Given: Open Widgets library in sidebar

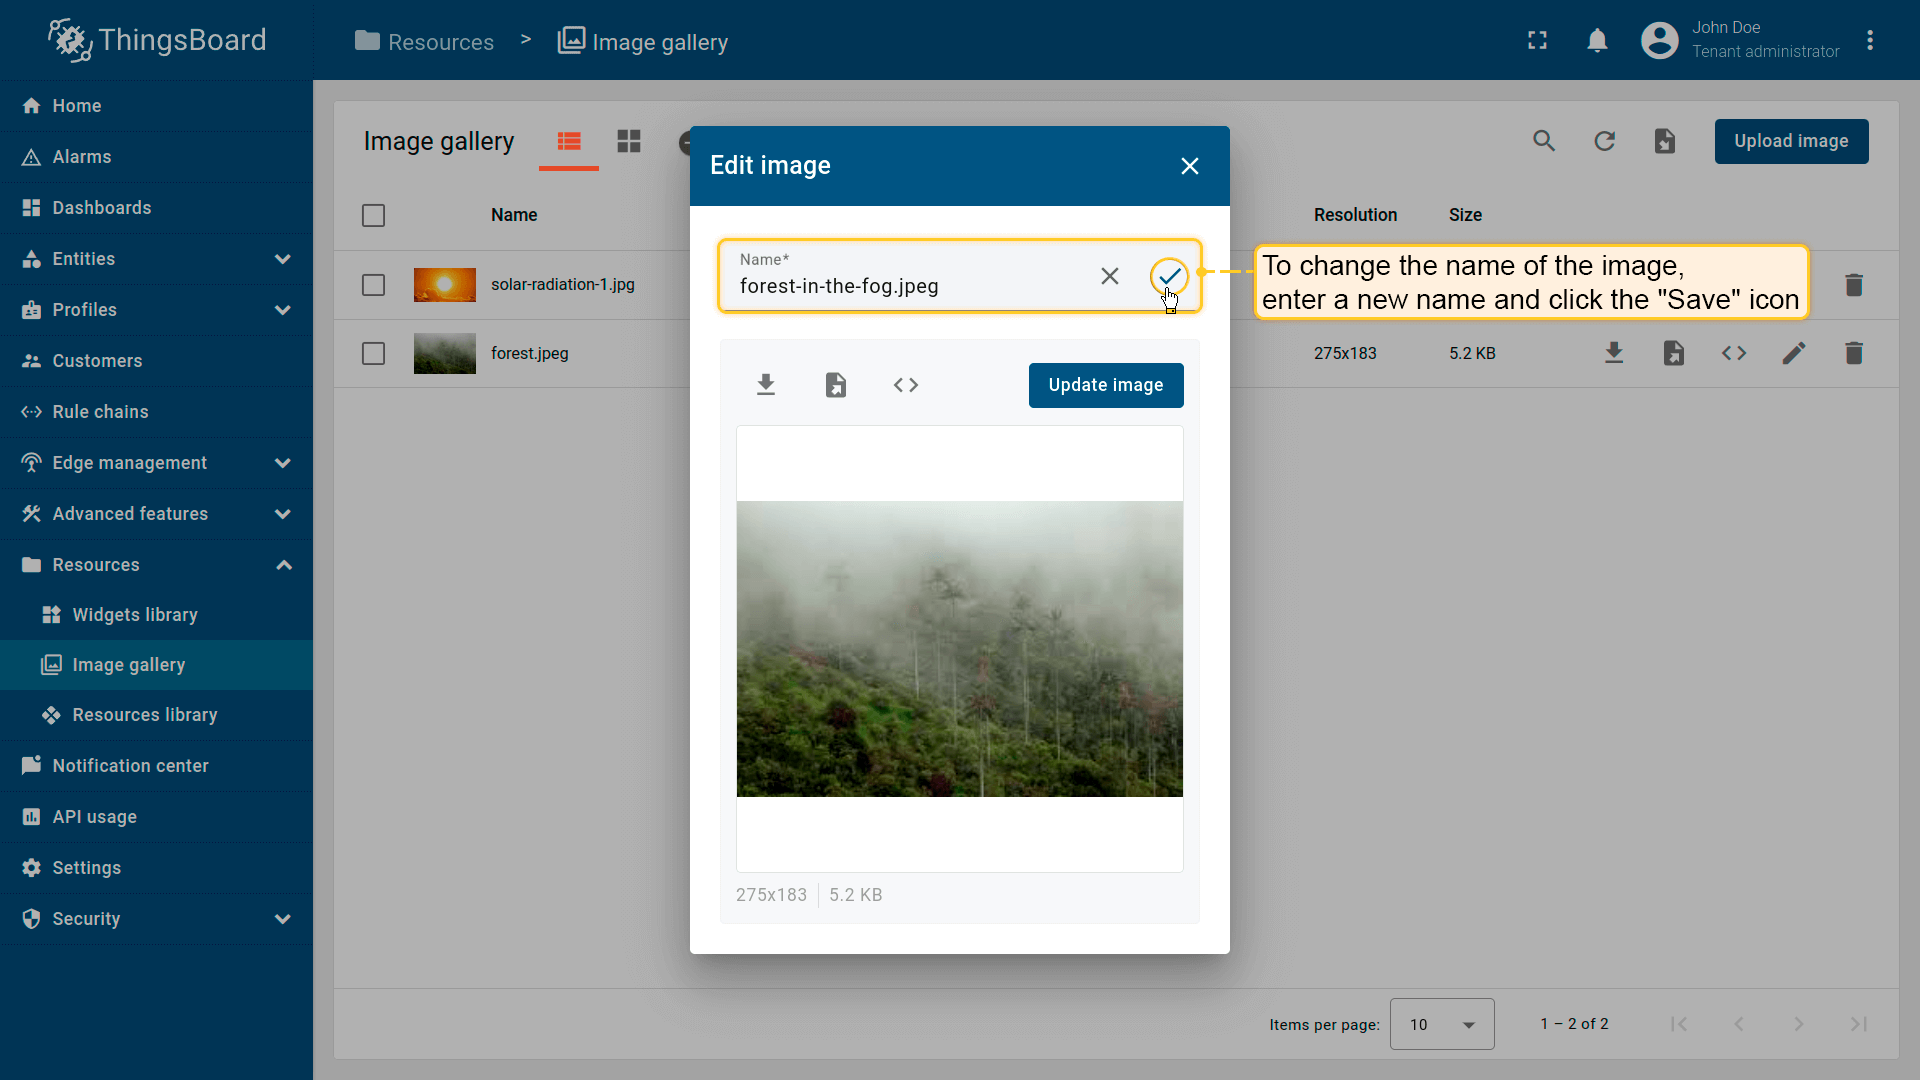Looking at the screenshot, I should coord(135,615).
